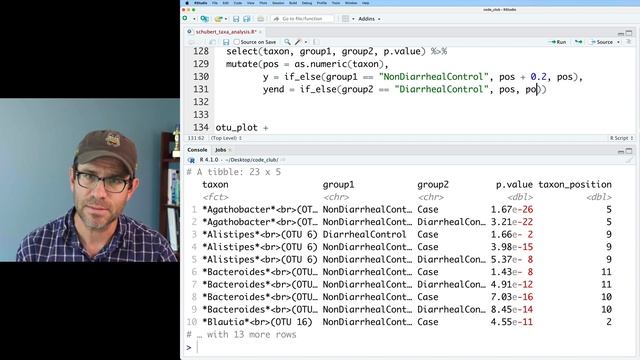Screen dimensions: 640x360
Task: Click the Find/Replace magnifier icon
Action: click(x=287, y=42)
